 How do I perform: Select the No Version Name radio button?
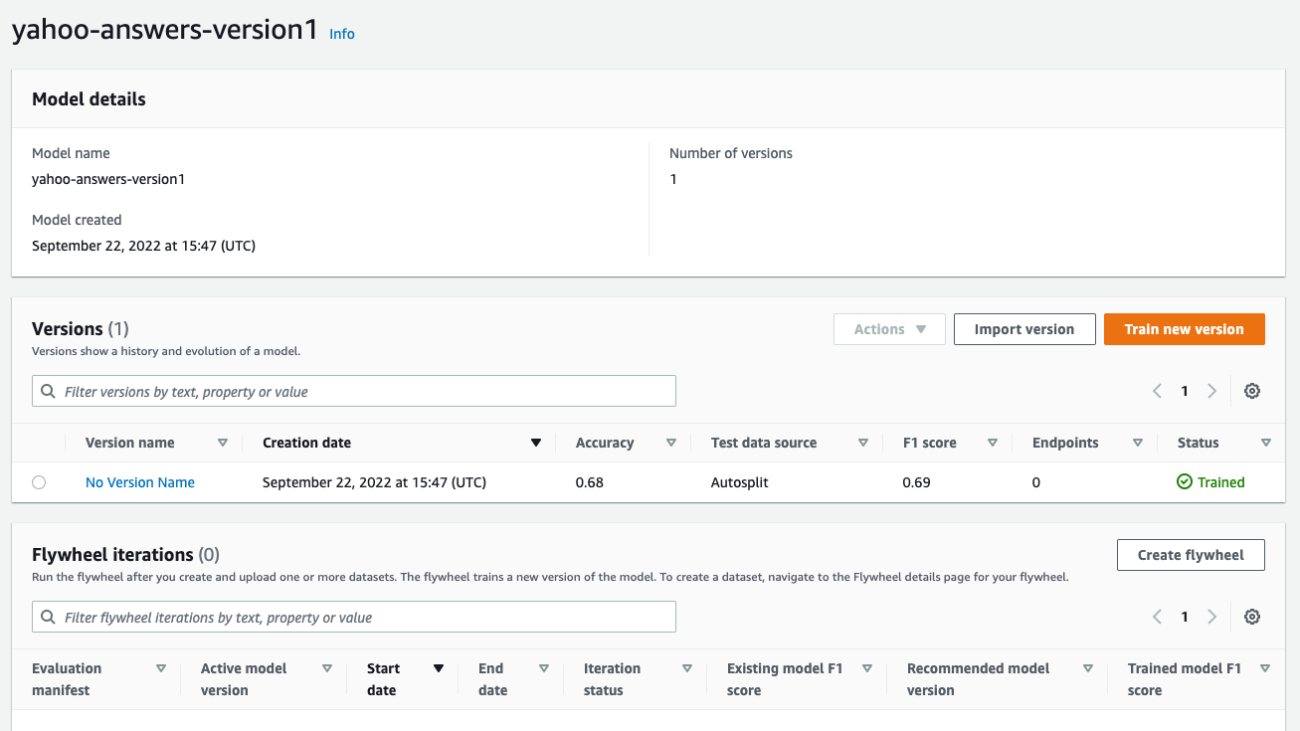[x=39, y=482]
